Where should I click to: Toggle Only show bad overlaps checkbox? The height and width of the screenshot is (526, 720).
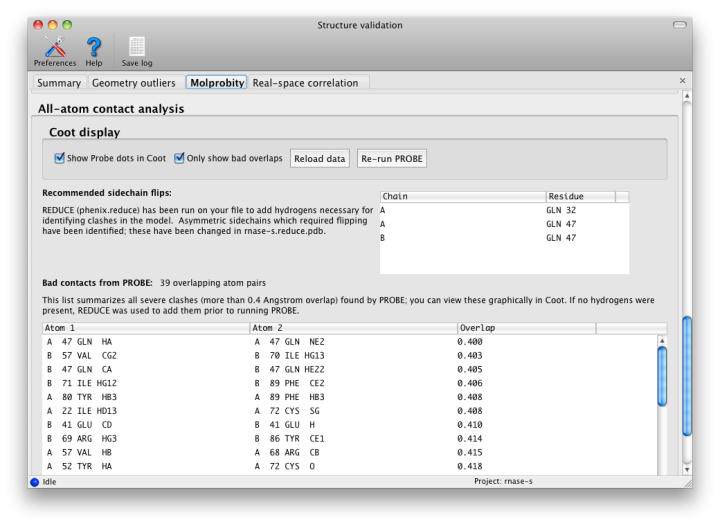click(x=180, y=158)
